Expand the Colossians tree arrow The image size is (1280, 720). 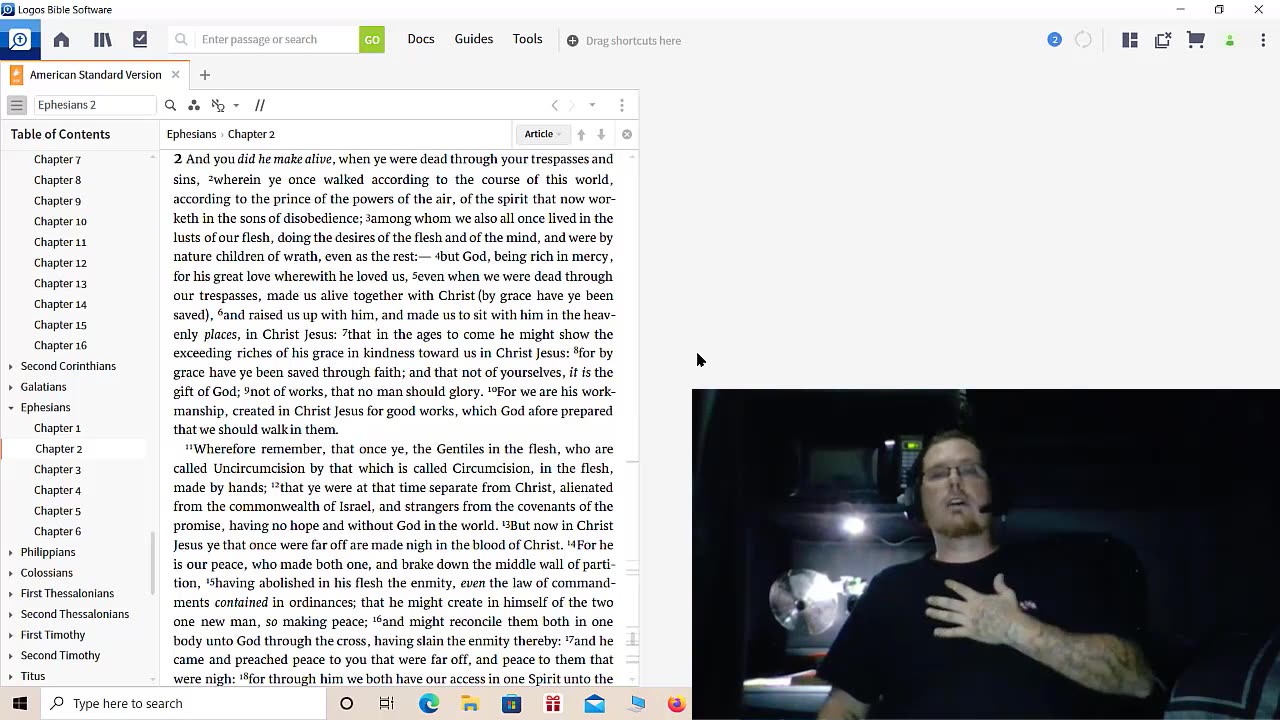click(10, 573)
